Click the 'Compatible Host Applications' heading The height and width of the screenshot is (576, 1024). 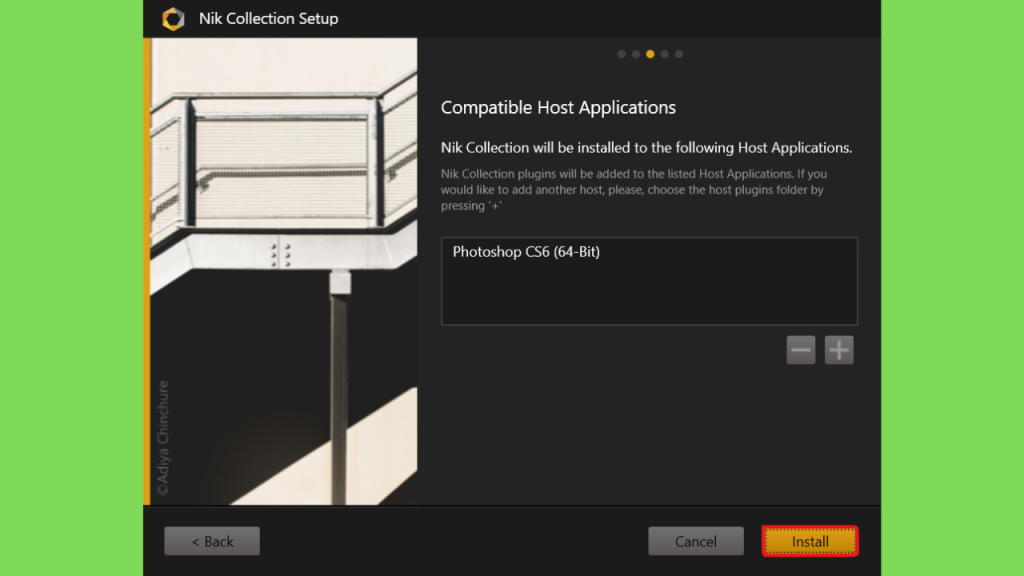click(x=558, y=108)
